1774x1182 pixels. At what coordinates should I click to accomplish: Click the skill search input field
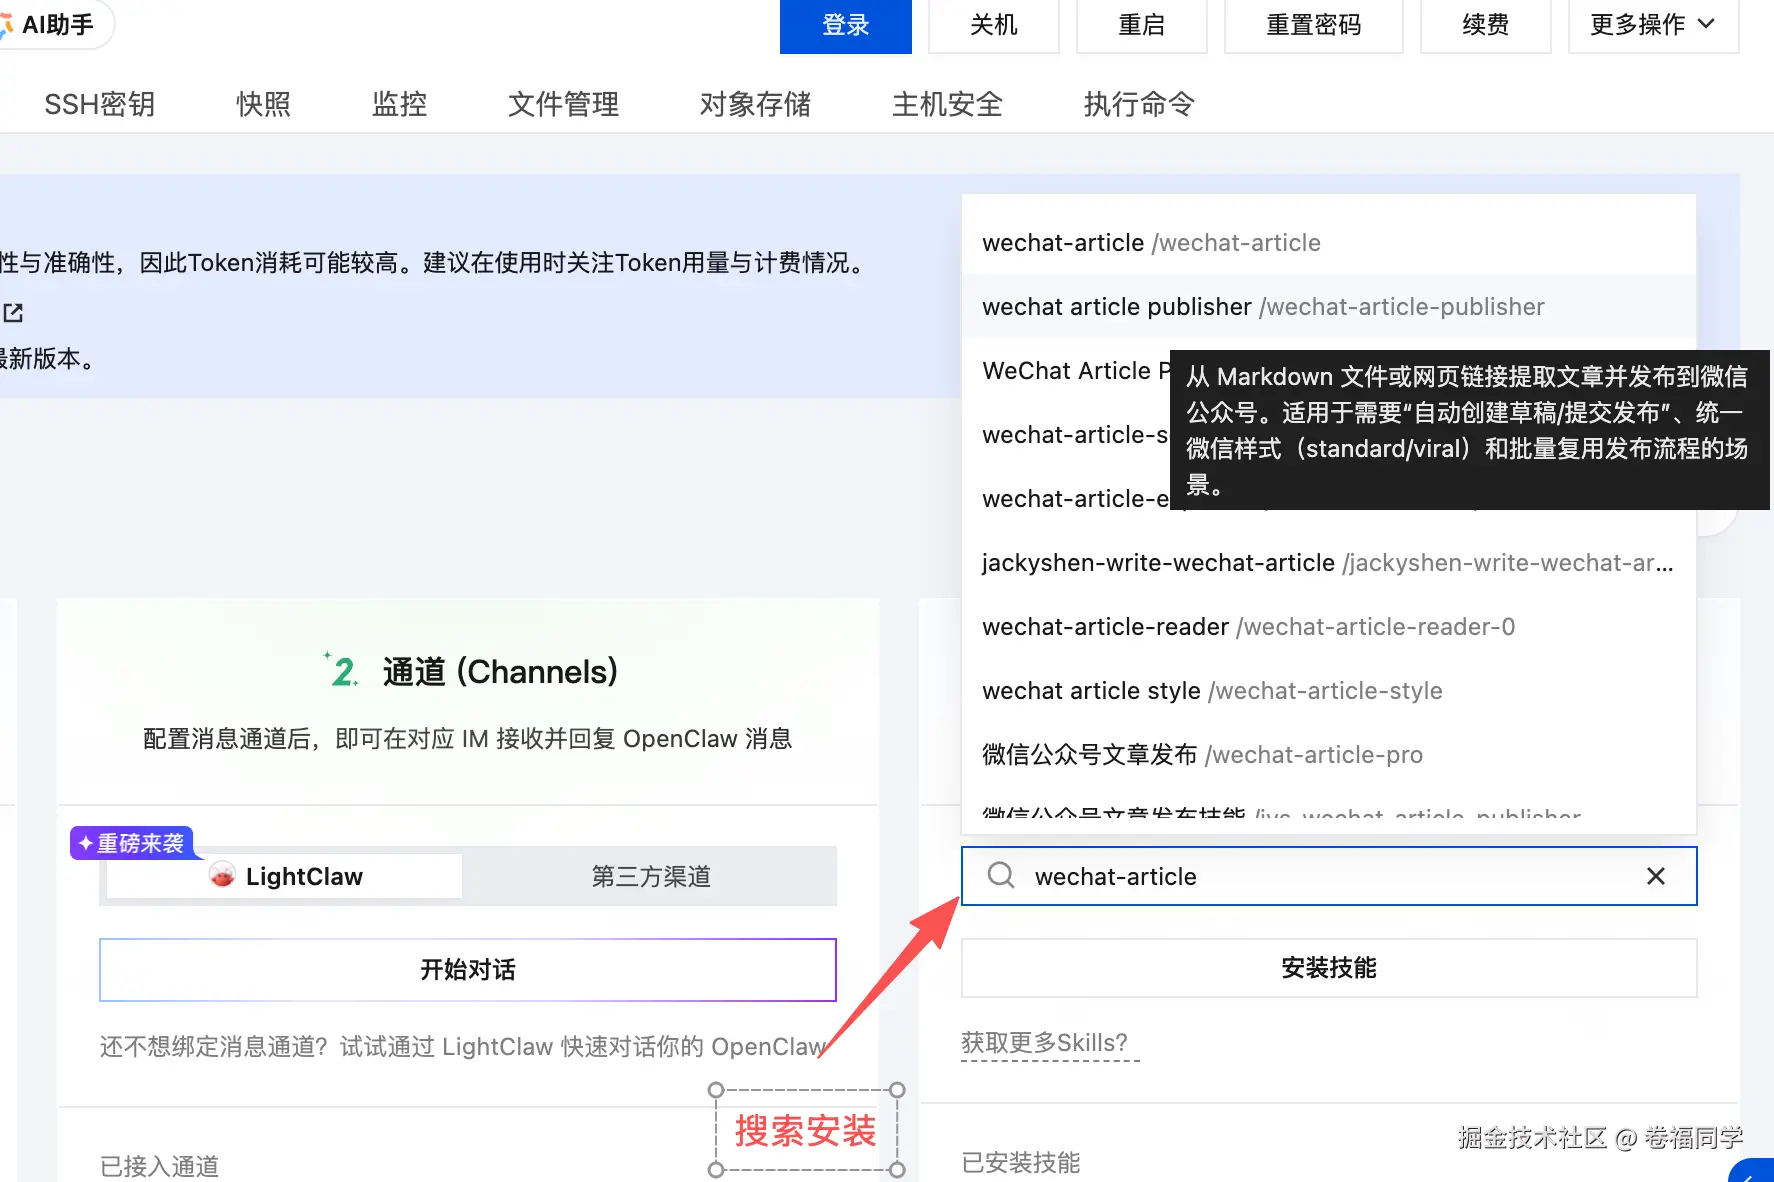(x=1329, y=876)
